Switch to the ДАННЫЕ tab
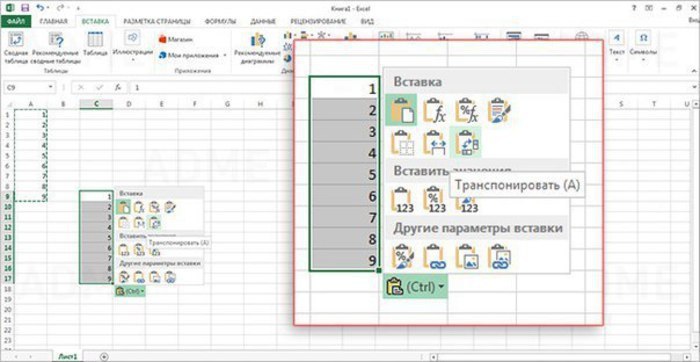Viewport: 700px width, 362px height. pos(263,21)
